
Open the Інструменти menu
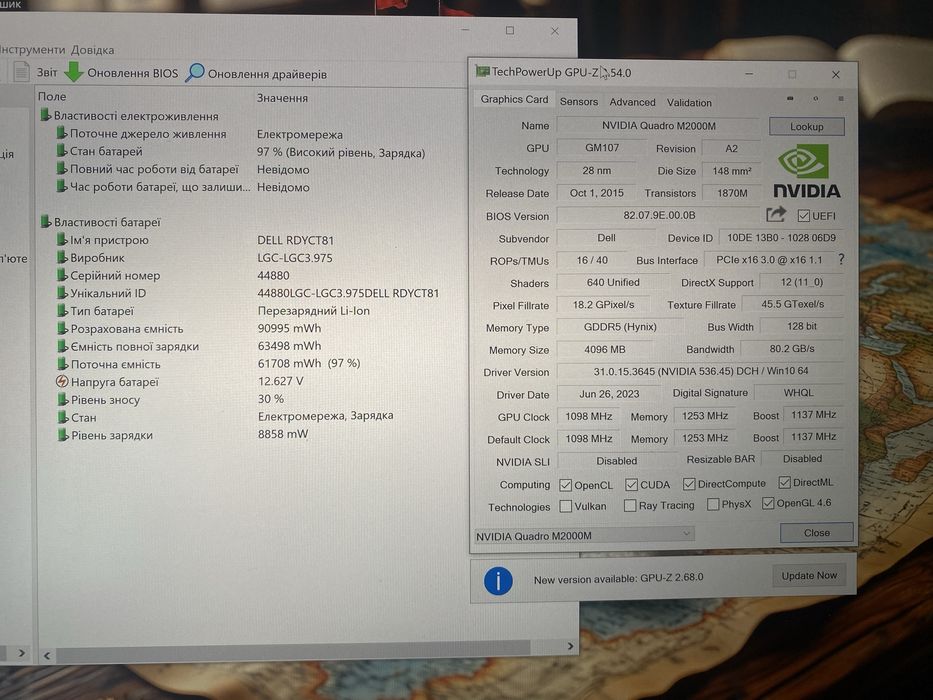tap(32, 49)
